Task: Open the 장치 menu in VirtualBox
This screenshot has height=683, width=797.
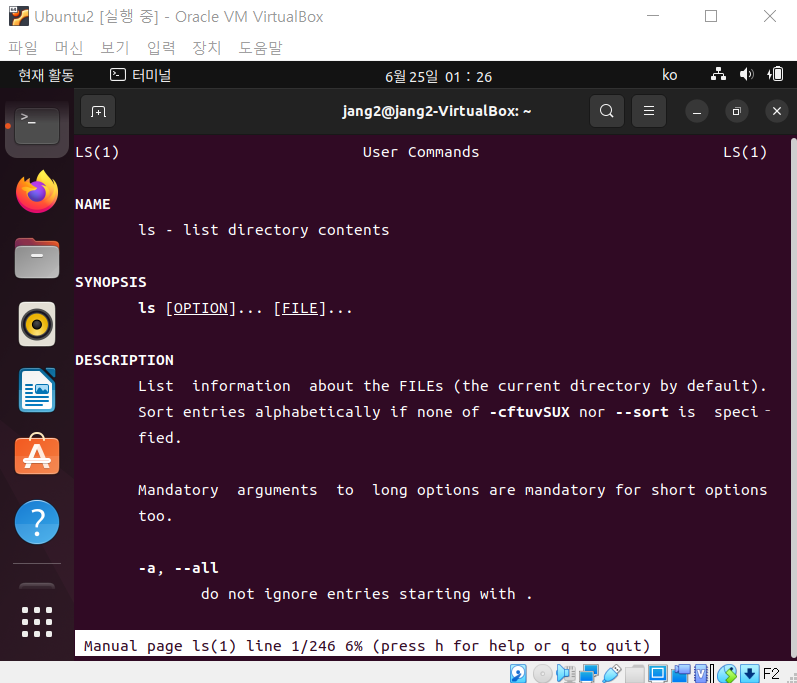Action: 206,48
